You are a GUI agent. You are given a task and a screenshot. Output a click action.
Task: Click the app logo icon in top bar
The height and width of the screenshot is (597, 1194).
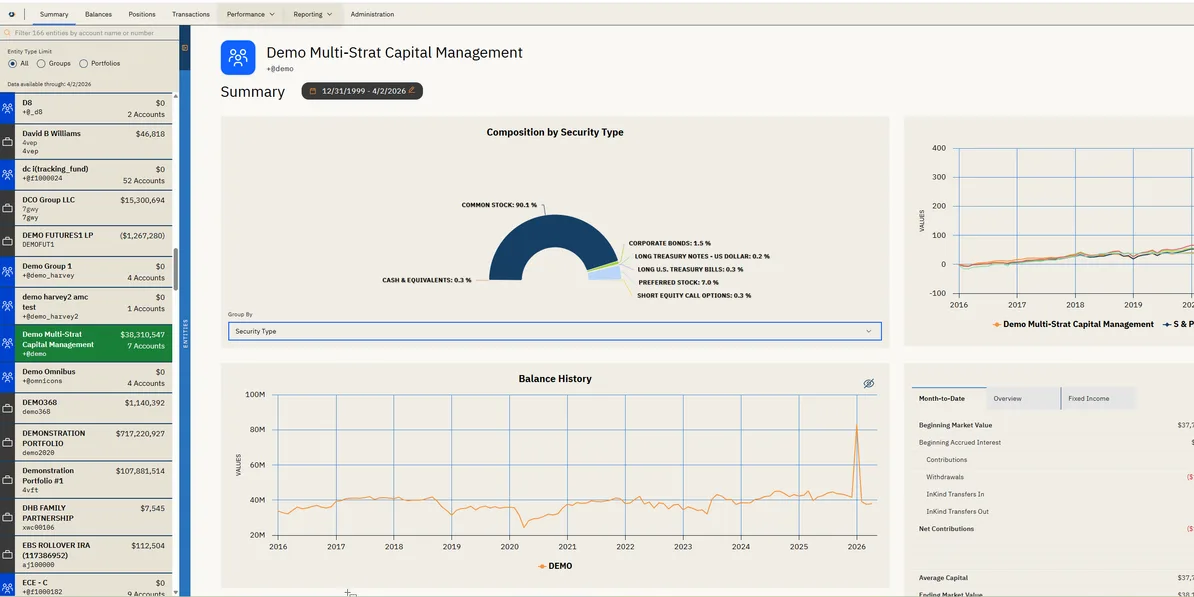tap(11, 14)
